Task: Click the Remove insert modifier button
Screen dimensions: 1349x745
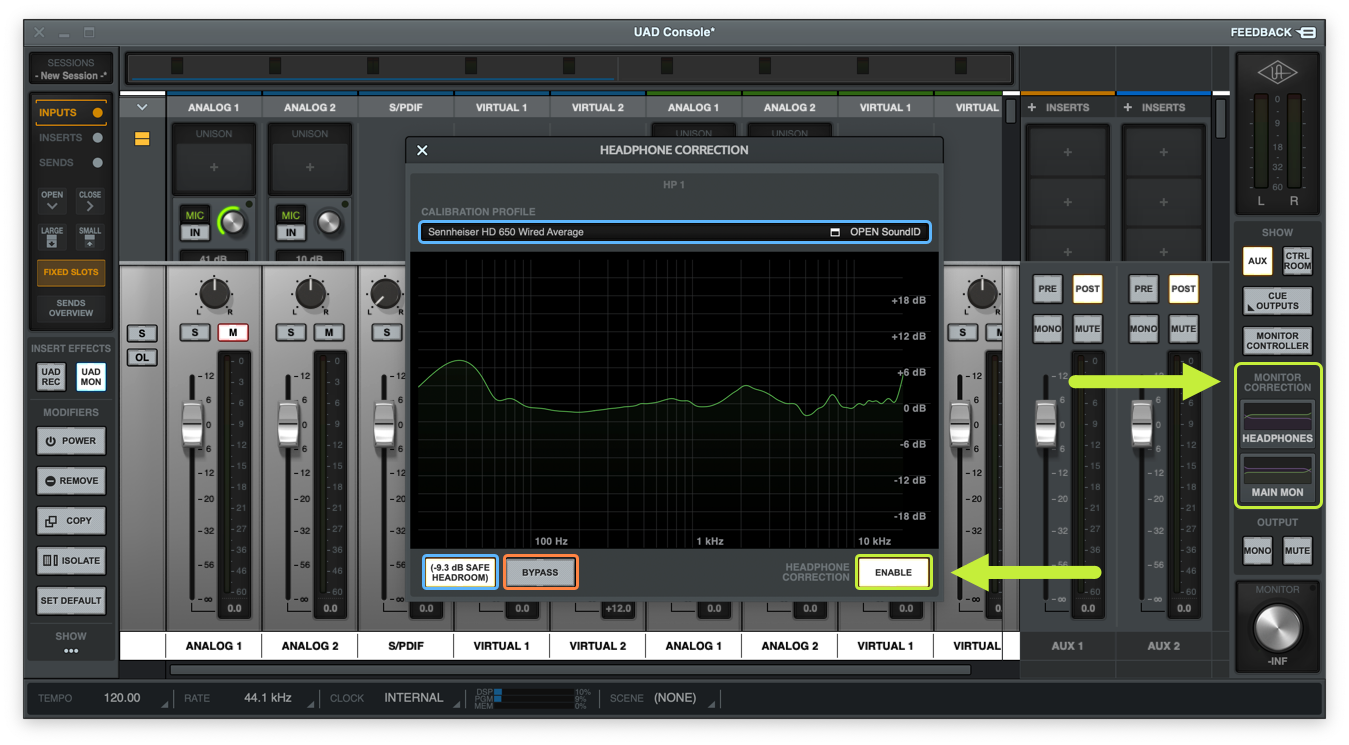Action: pos(71,481)
